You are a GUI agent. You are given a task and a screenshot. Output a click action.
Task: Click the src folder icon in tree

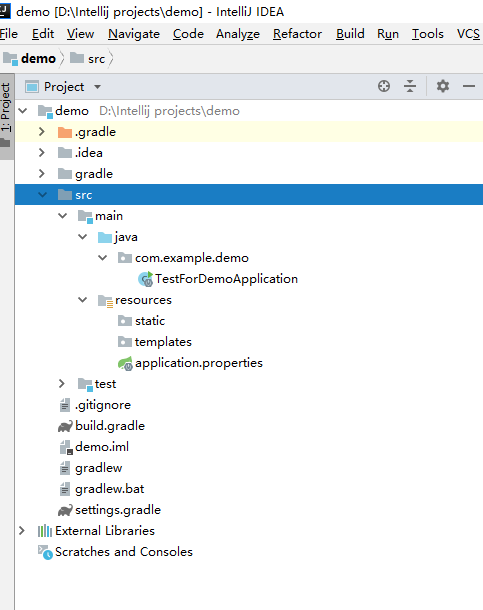click(x=65, y=195)
